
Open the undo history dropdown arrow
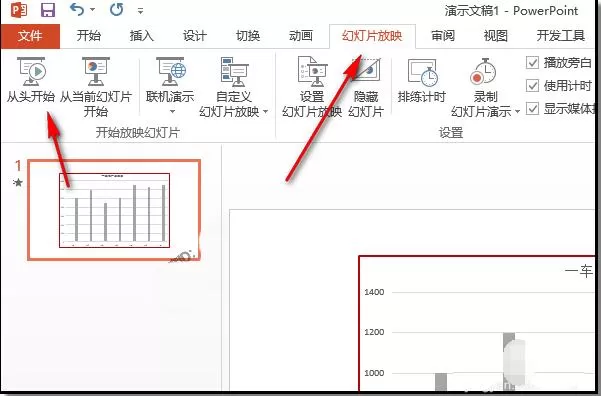pyautogui.click(x=92, y=10)
